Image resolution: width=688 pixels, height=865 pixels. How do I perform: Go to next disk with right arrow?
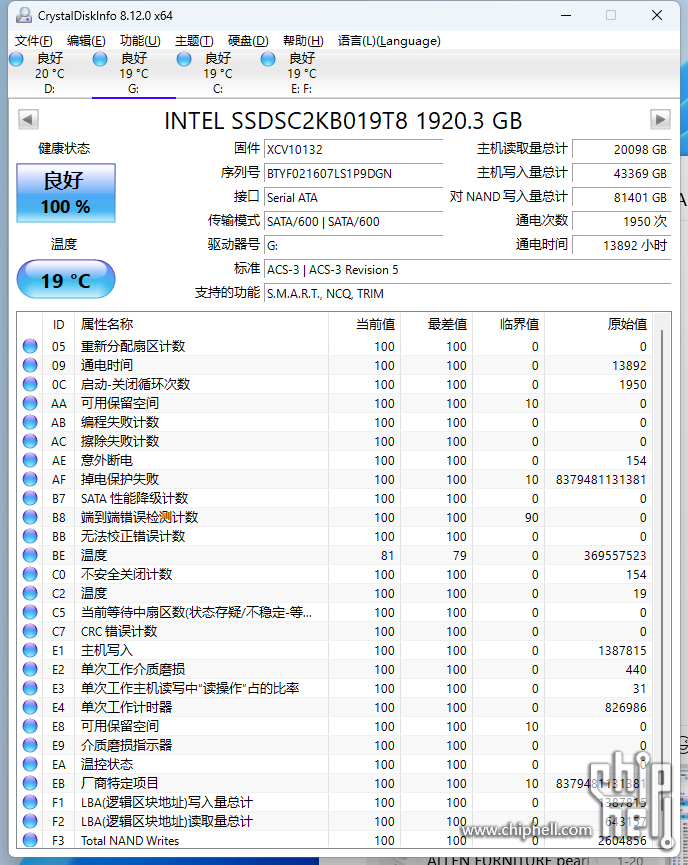click(x=660, y=119)
